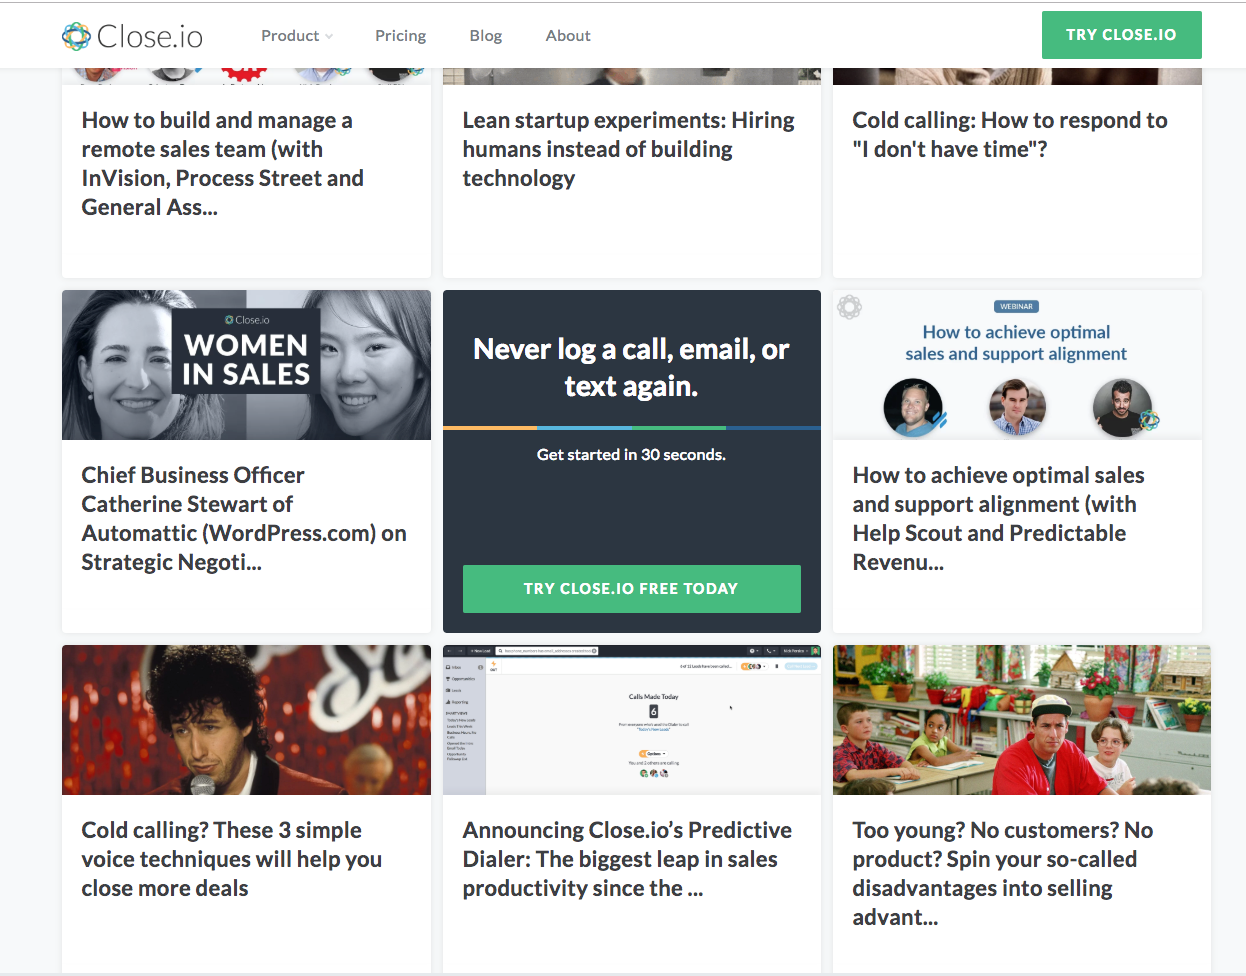Open sales and support alignment article title
The image size is (1246, 976).
(998, 519)
